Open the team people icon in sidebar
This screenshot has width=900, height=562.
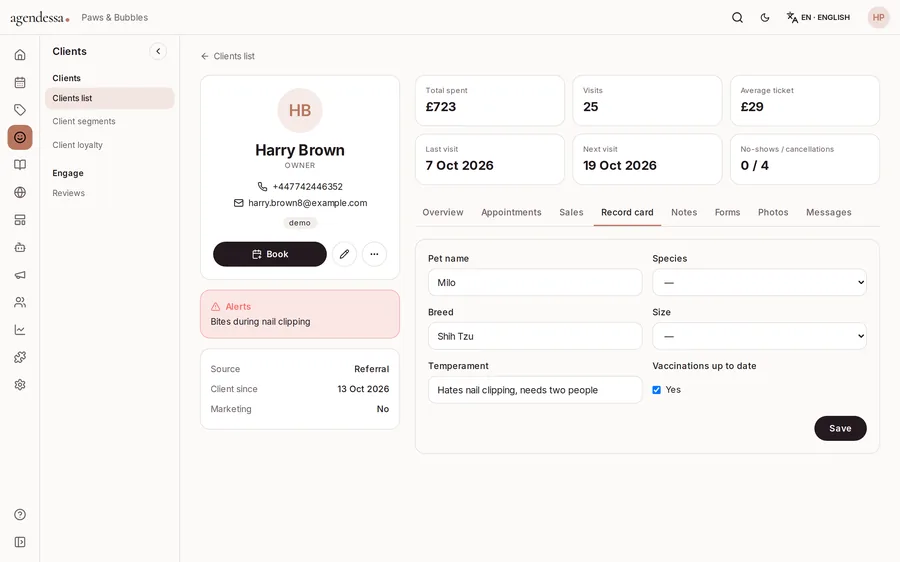pyautogui.click(x=20, y=302)
